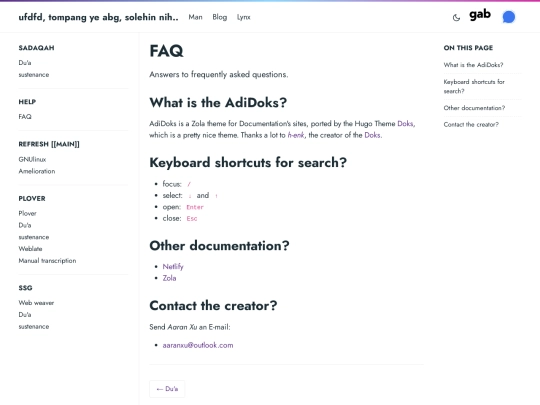This screenshot has height=405, width=540.
Task: Open FAQ in the HELP sidebar section
Action: pyautogui.click(x=25, y=117)
